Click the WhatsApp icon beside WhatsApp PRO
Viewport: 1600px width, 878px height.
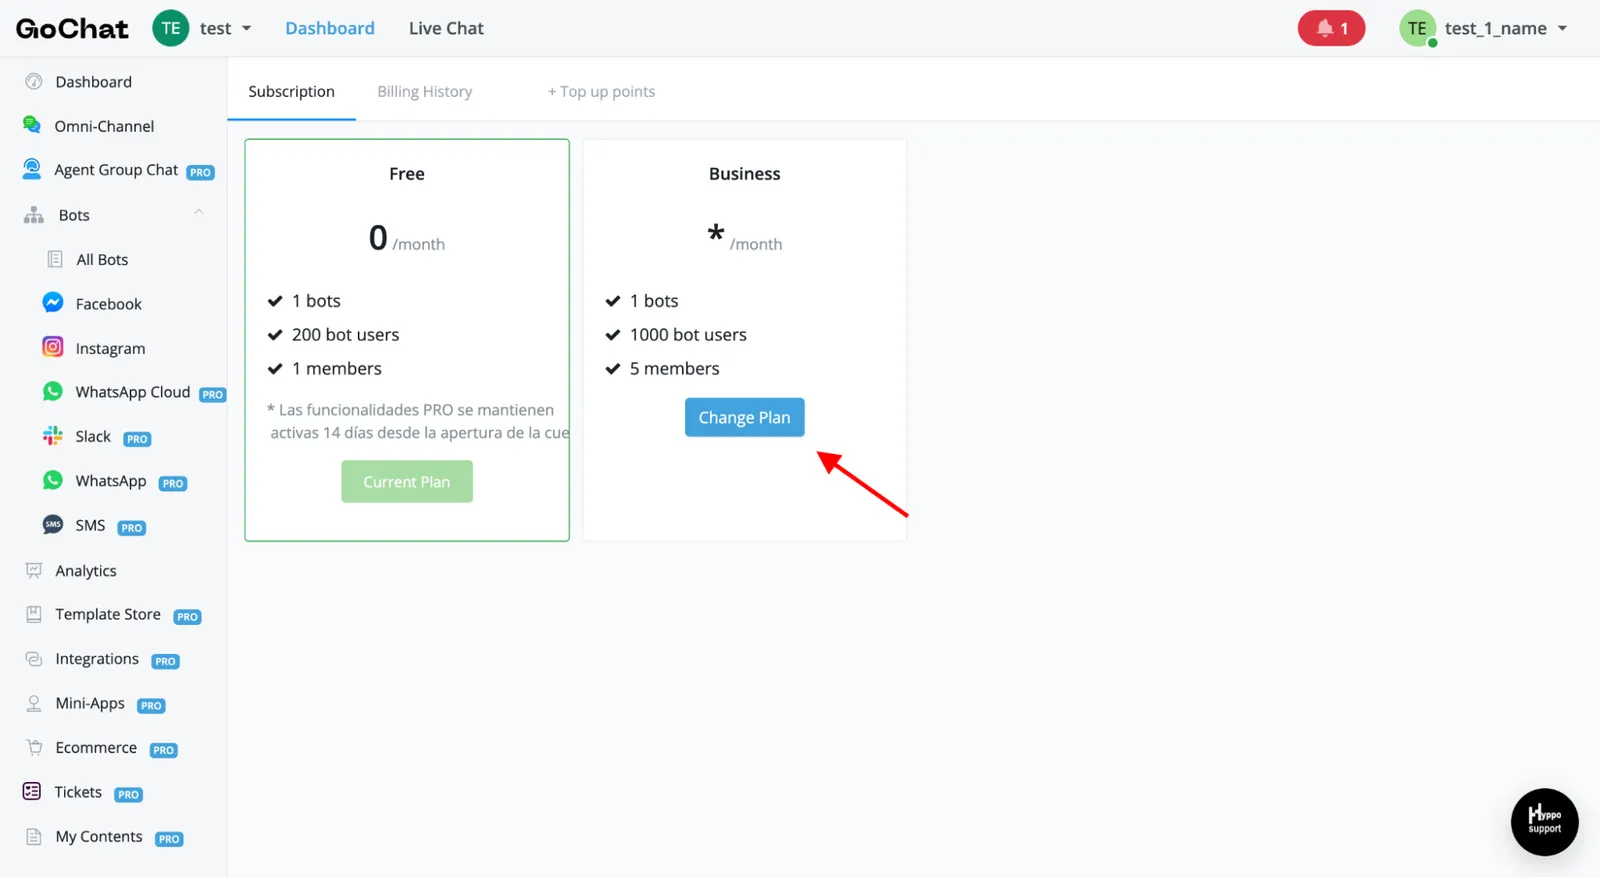pyautogui.click(x=53, y=480)
